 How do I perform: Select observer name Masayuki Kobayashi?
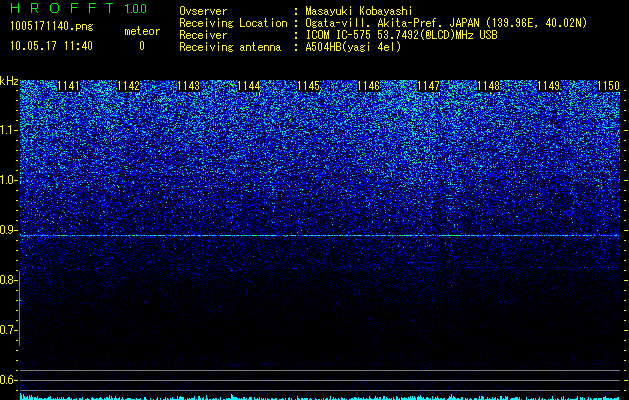359,11
